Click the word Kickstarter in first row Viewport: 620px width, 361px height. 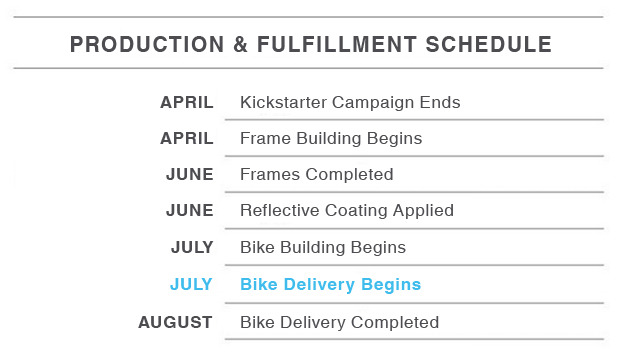point(284,102)
